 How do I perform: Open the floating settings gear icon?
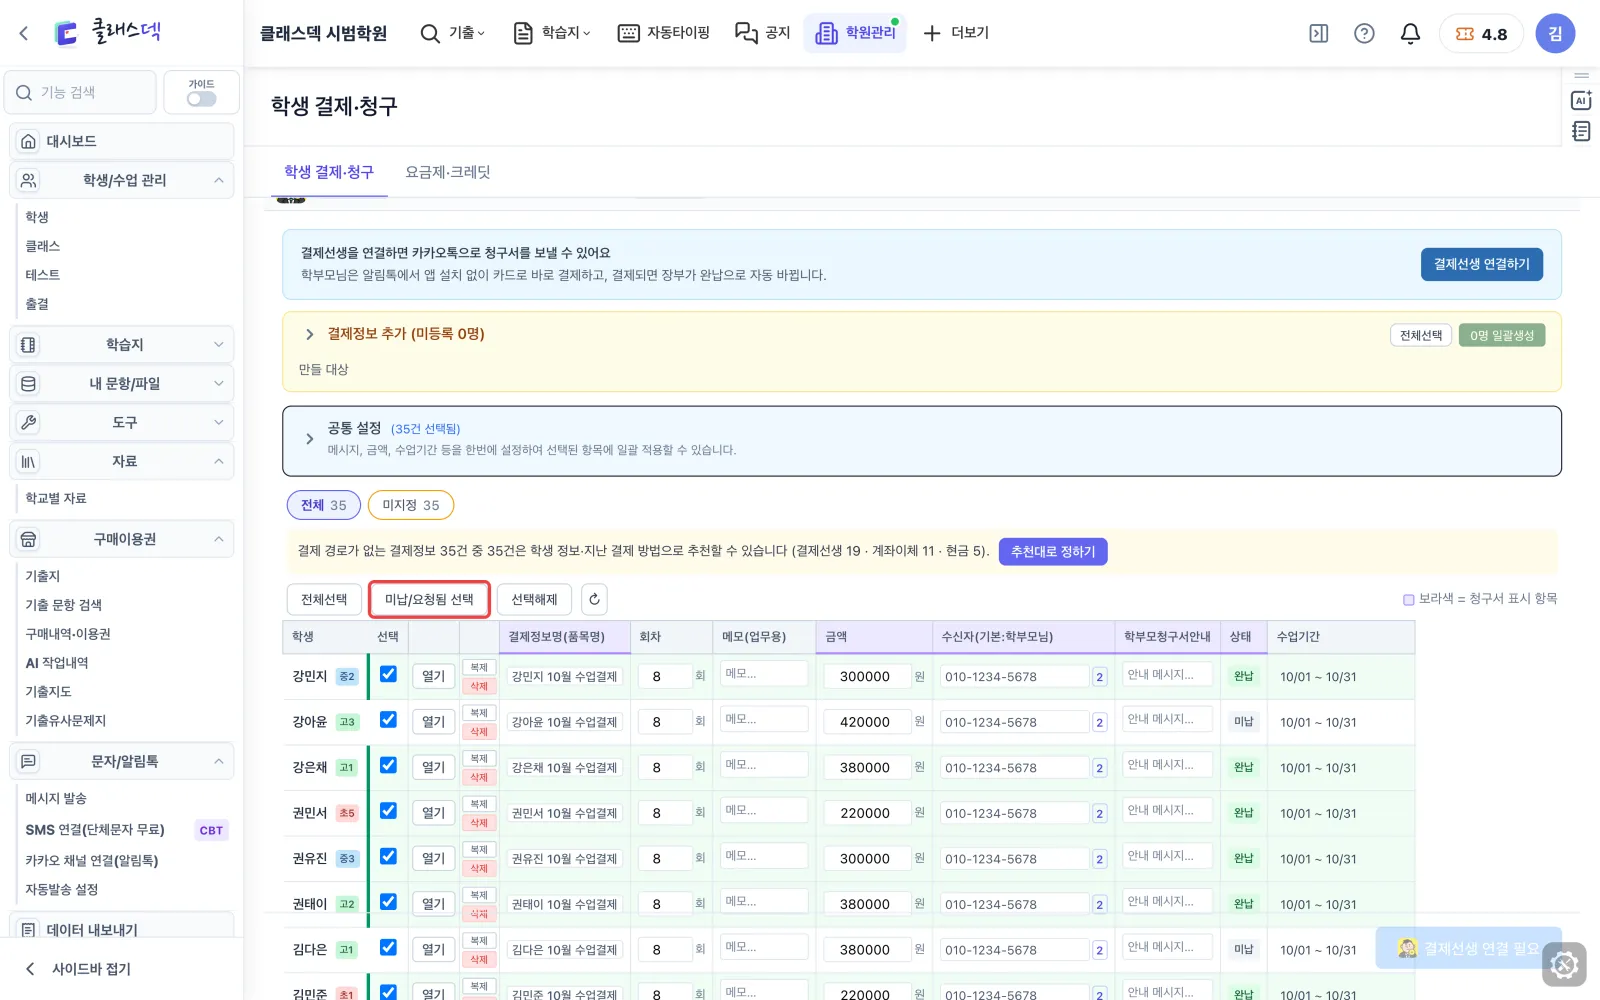tap(1564, 965)
